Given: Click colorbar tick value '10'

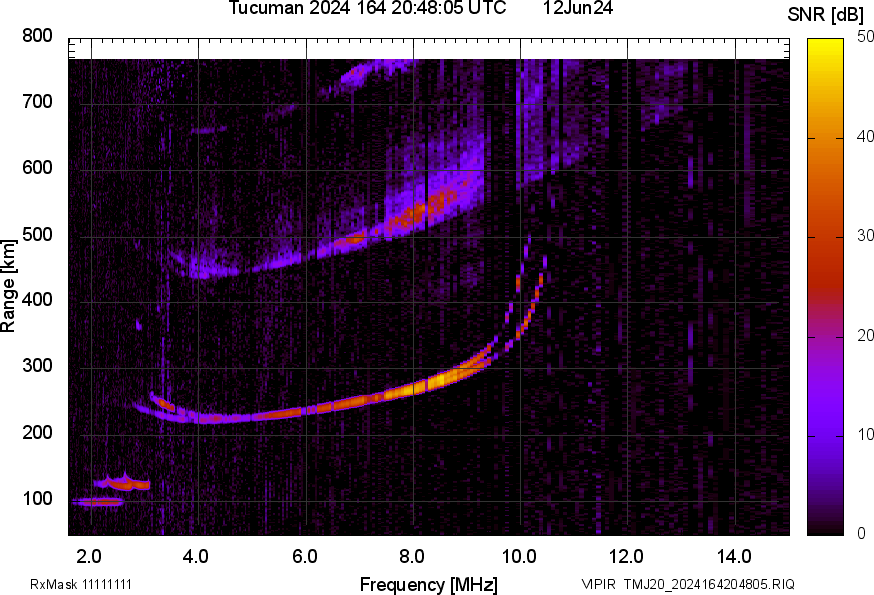Looking at the screenshot, I should coord(865,435).
